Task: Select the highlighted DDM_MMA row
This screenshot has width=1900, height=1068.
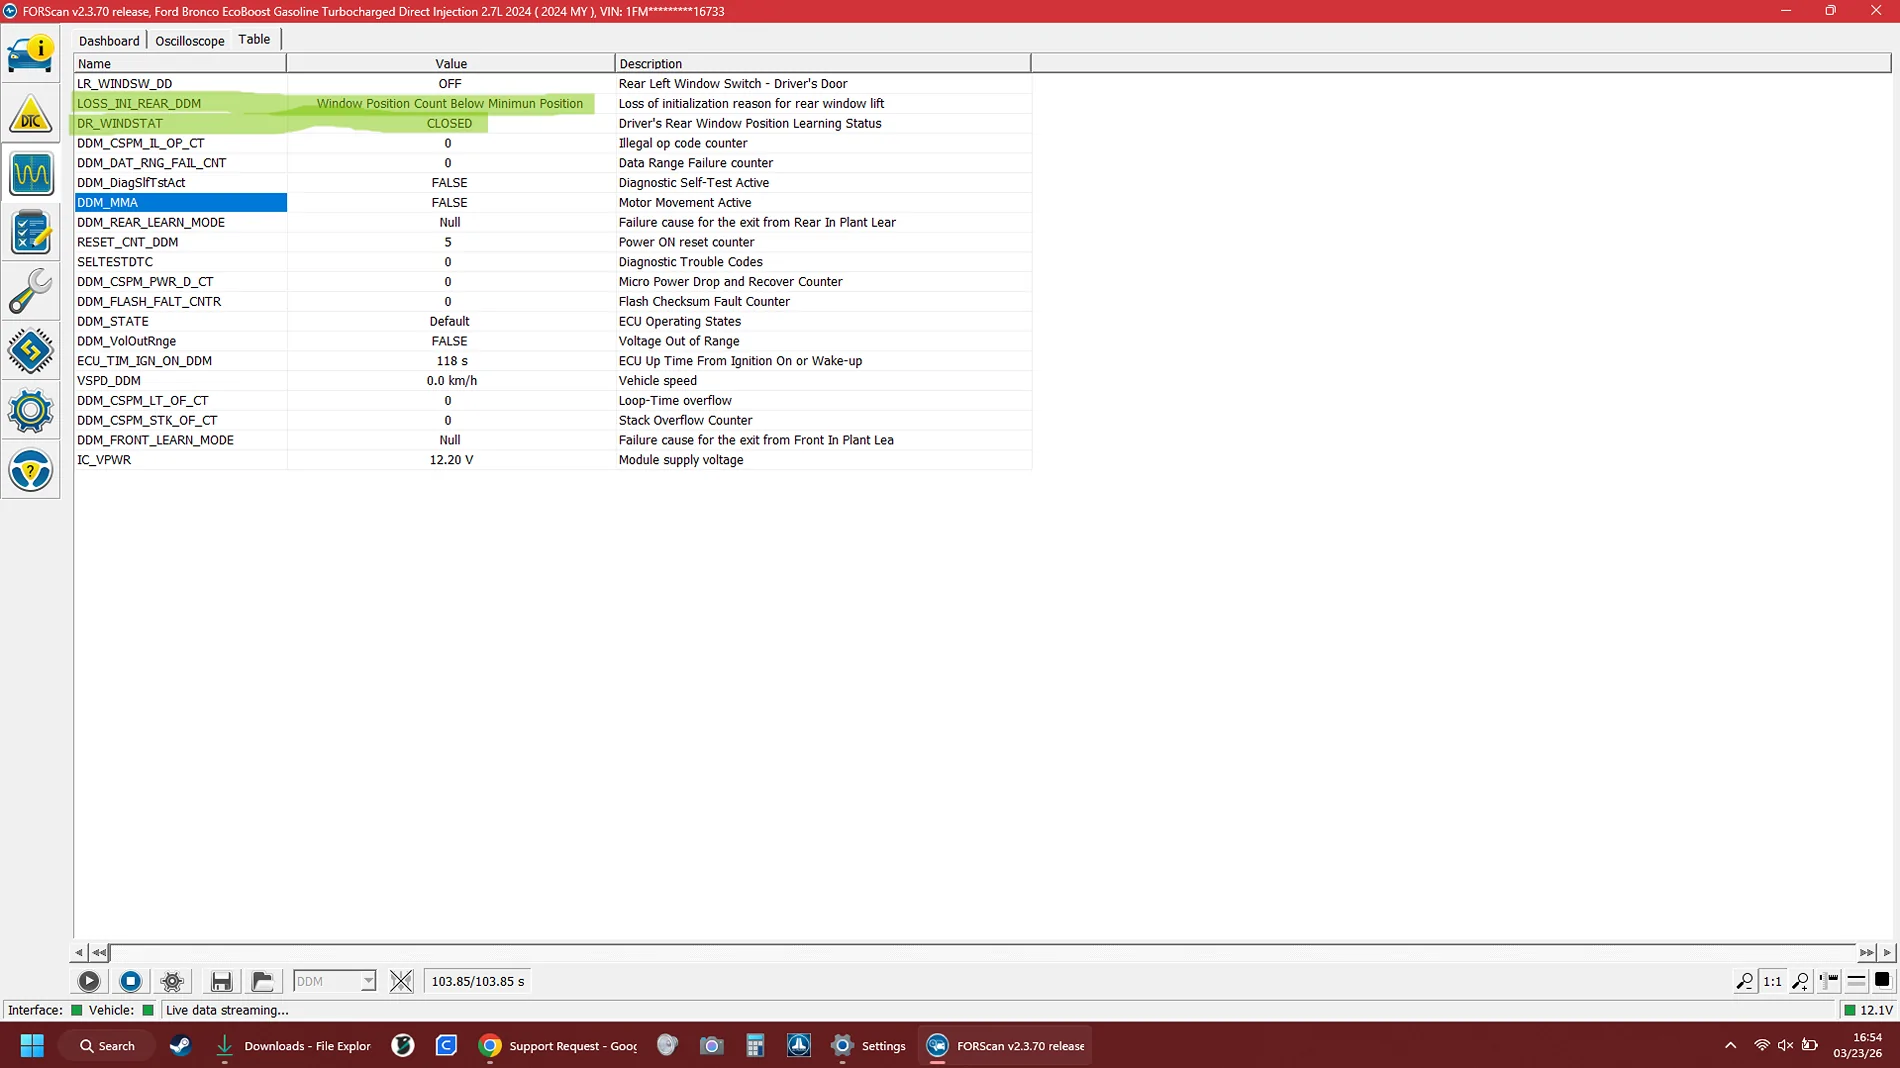Action: (552, 203)
